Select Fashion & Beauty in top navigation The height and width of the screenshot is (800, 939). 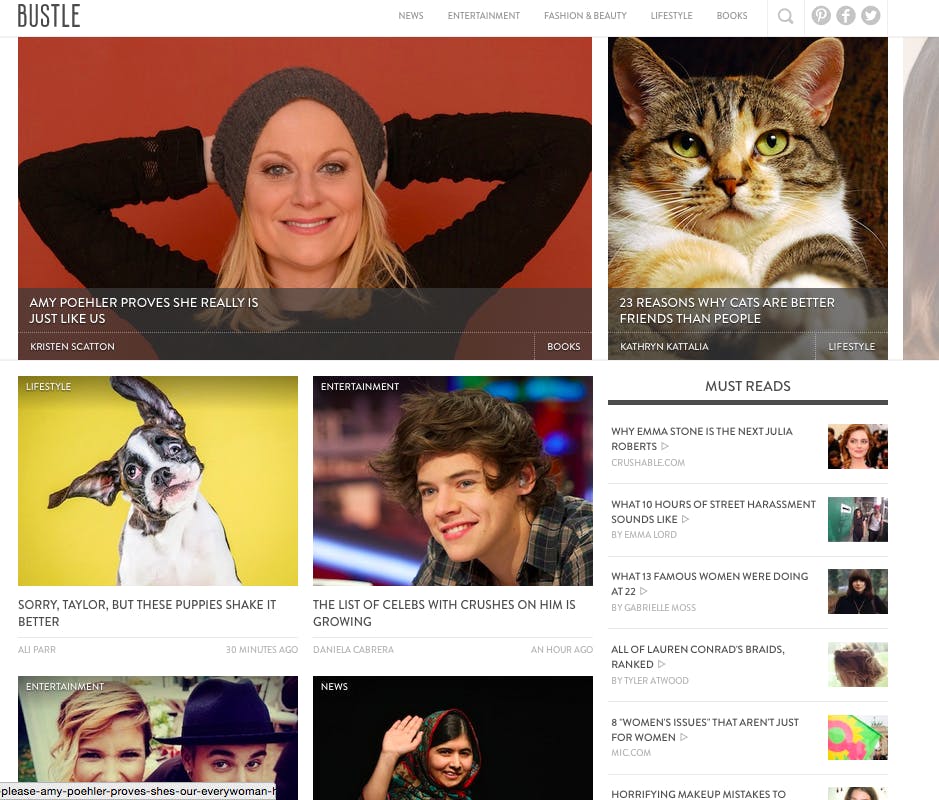click(x=585, y=16)
